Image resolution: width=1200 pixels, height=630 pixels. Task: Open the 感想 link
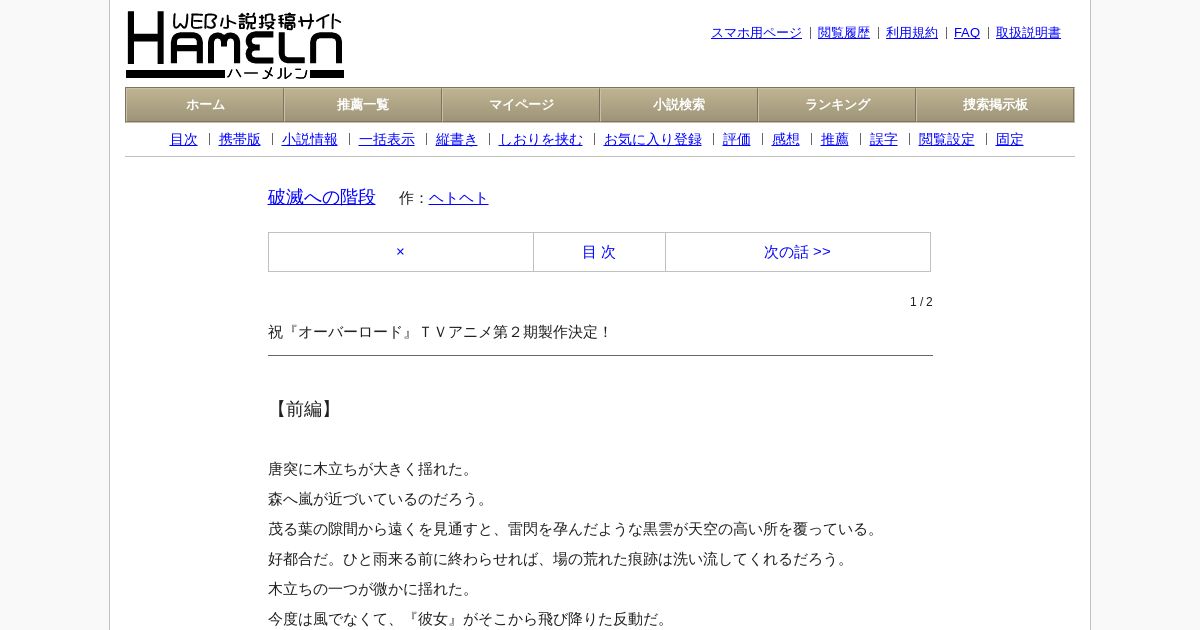786,140
